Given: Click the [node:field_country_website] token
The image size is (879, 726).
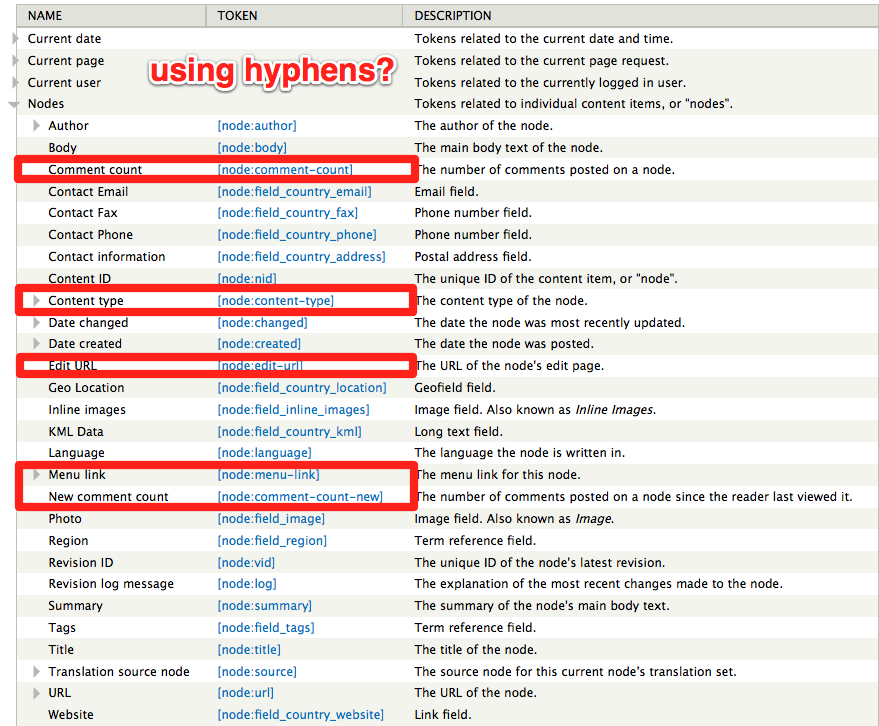Looking at the screenshot, I should click(x=300, y=715).
